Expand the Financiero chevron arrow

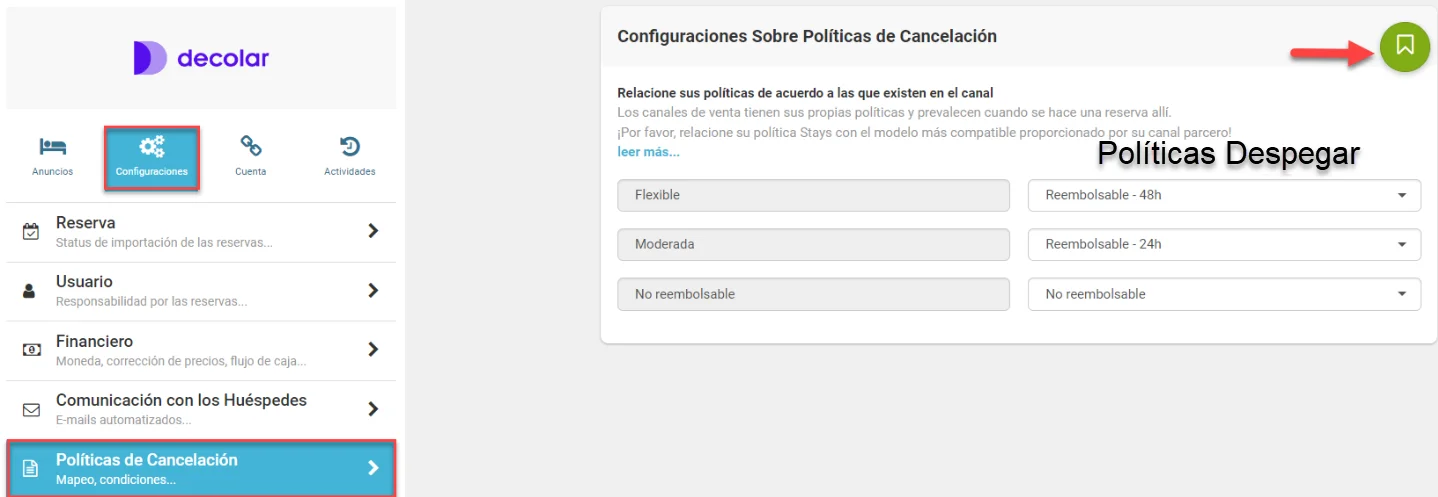(x=373, y=349)
